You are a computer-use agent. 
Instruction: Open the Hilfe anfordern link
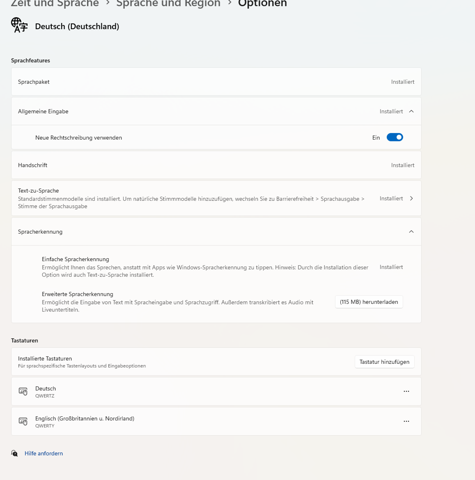click(44, 453)
